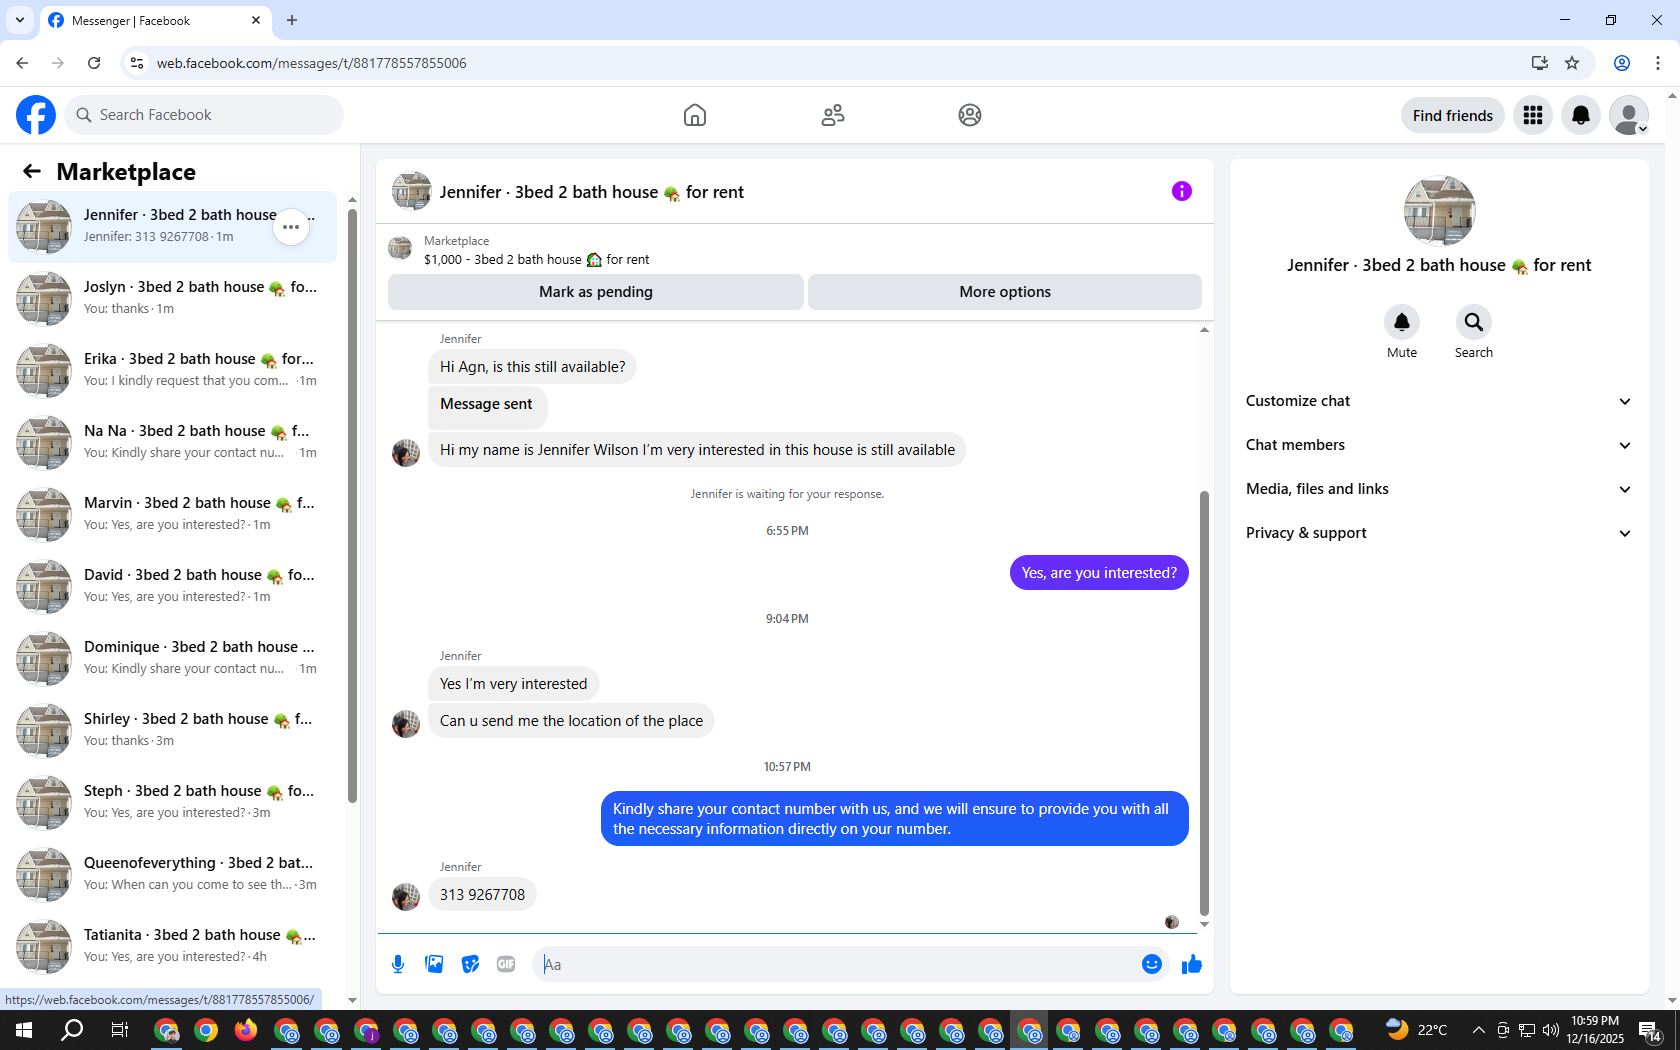Click the Find friends button
The width and height of the screenshot is (1680, 1050).
[x=1453, y=115]
